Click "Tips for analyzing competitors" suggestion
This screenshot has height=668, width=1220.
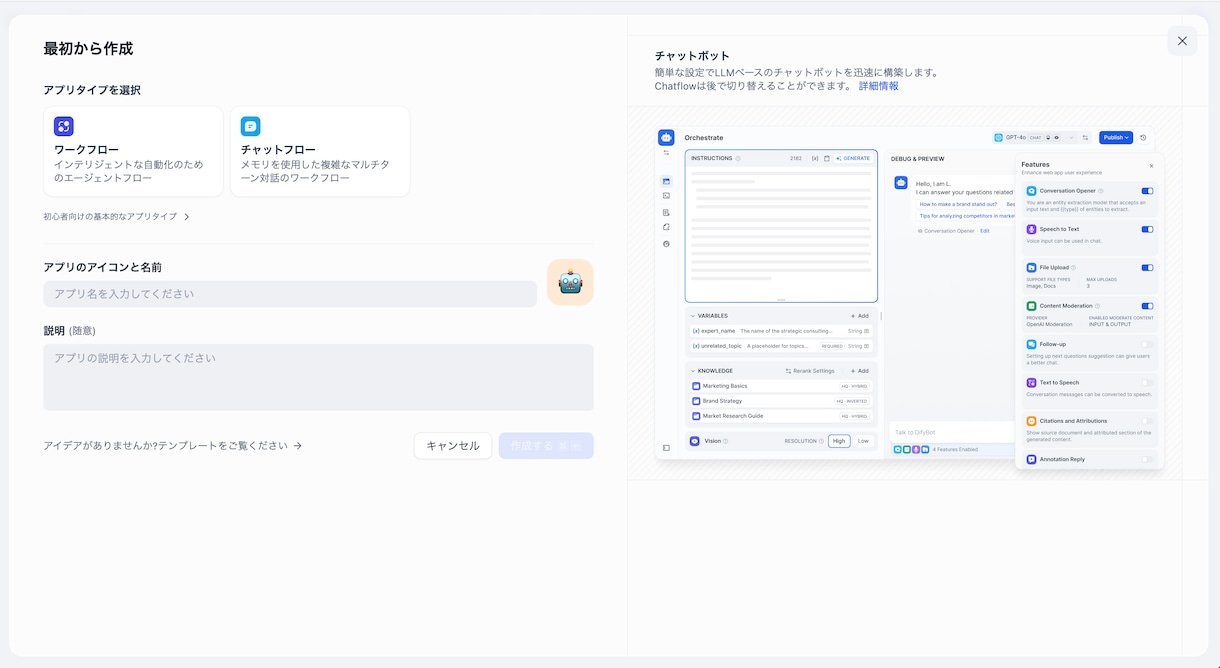(966, 216)
